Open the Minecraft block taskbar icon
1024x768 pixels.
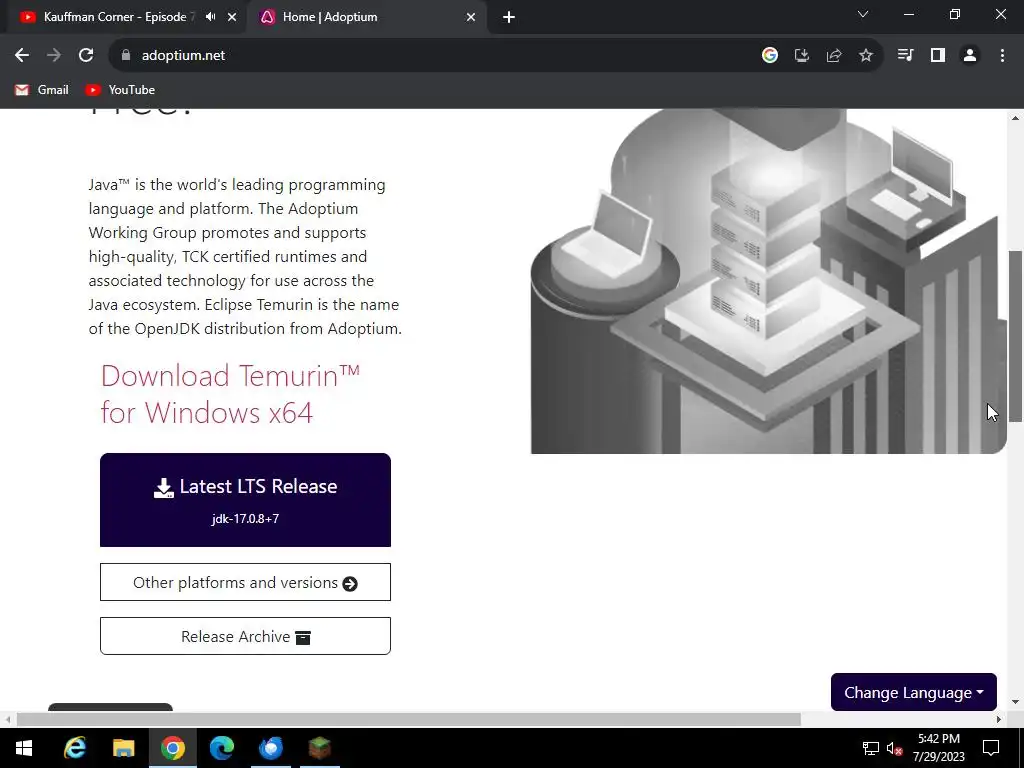pyautogui.click(x=319, y=748)
